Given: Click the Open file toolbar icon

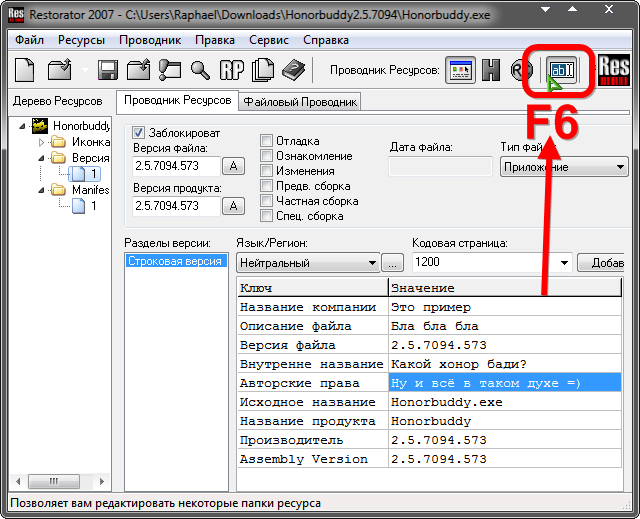Looking at the screenshot, I should (60, 70).
